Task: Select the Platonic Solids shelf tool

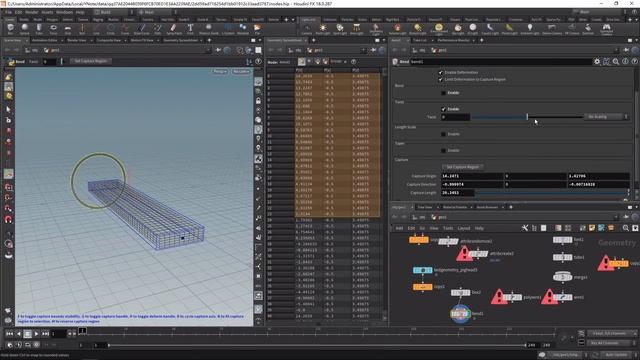Action: (x=209, y=29)
